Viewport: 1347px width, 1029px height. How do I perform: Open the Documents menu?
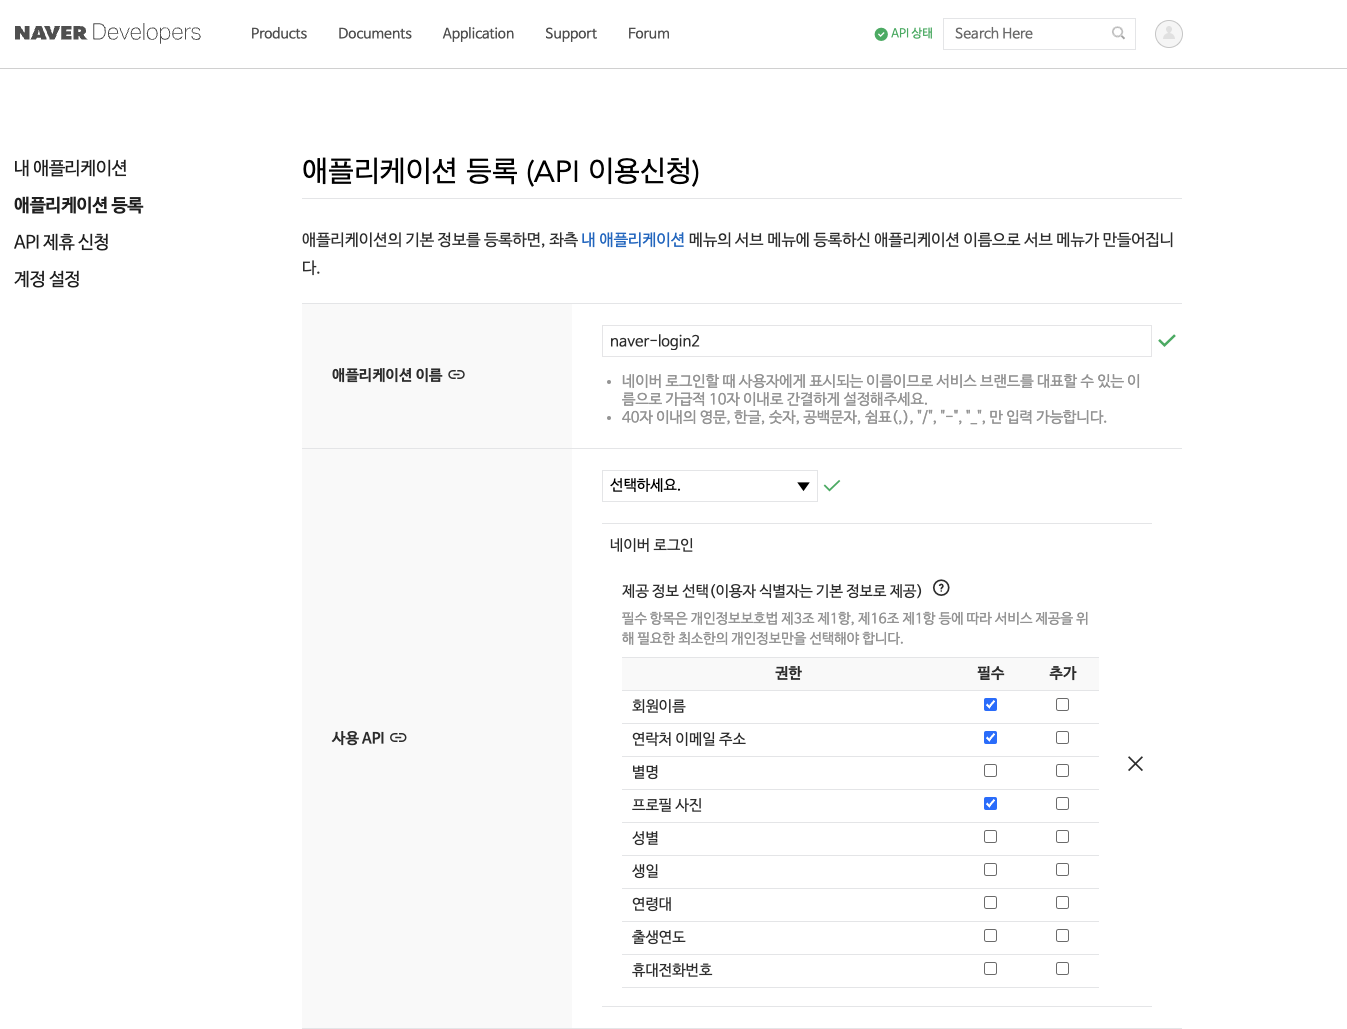click(375, 34)
